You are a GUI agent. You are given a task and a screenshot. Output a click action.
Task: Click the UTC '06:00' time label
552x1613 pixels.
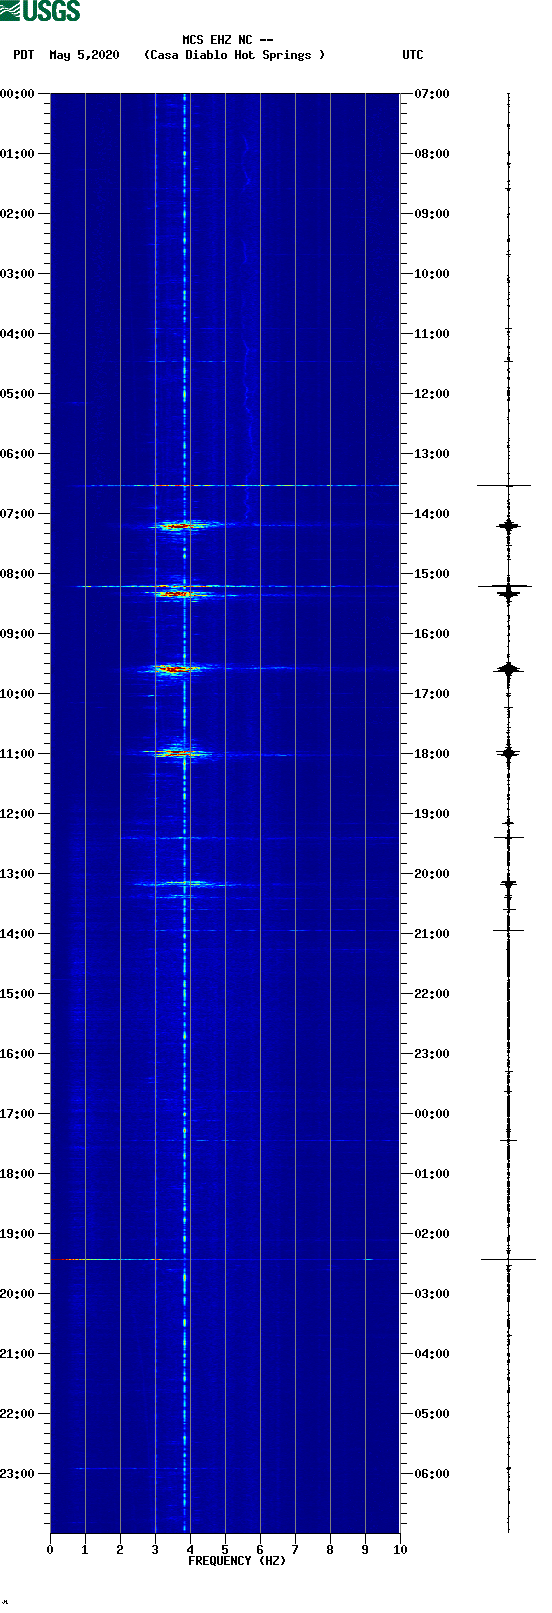coord(432,1474)
